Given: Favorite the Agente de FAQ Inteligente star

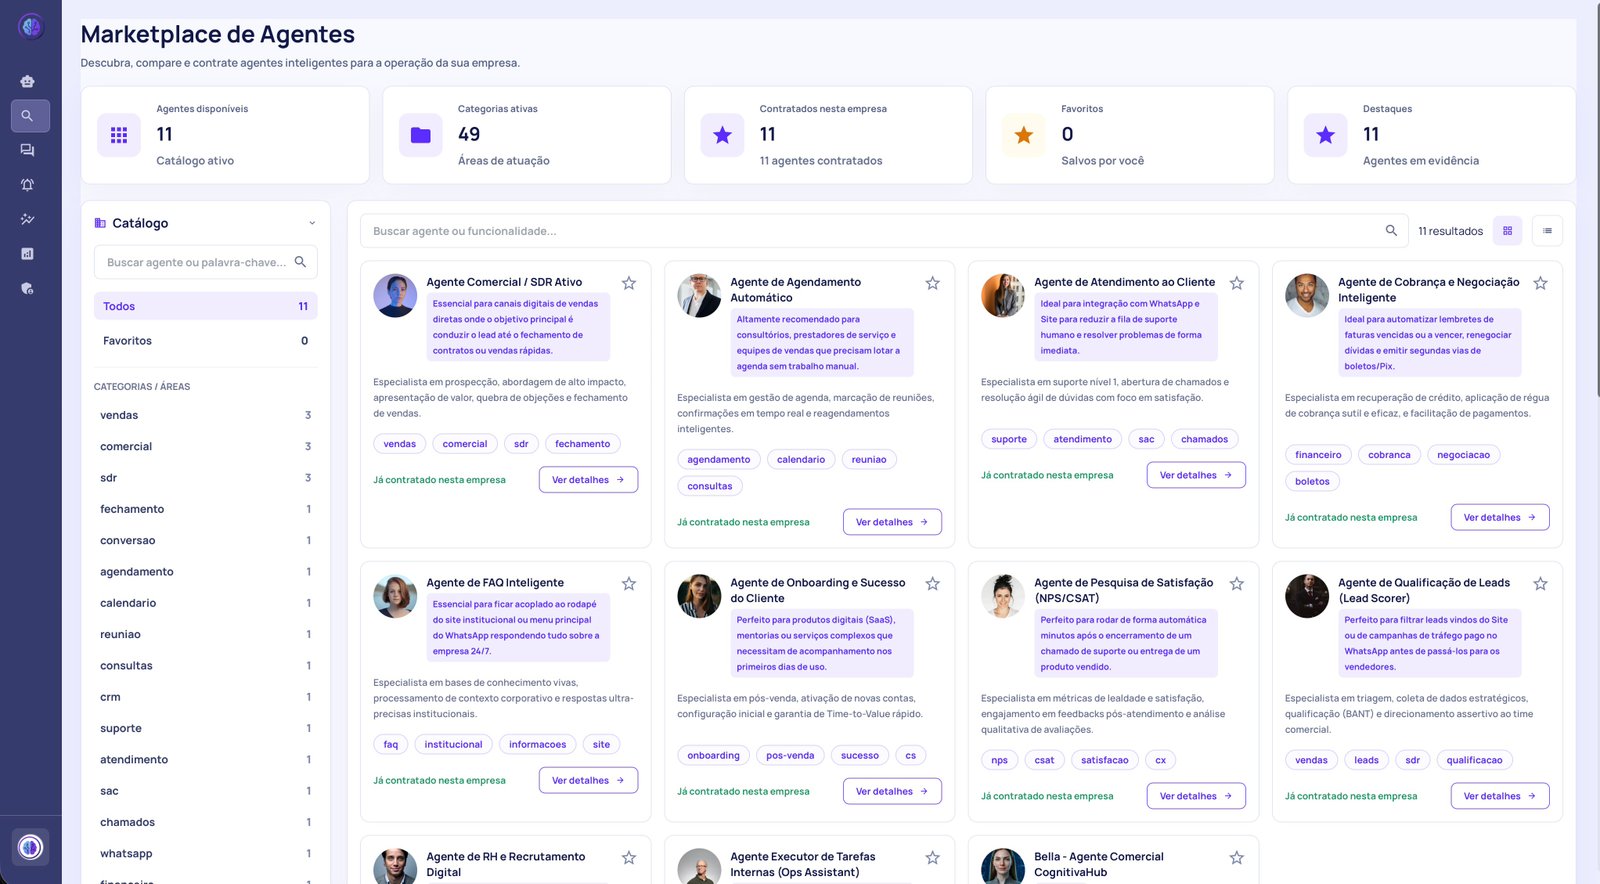Looking at the screenshot, I should 629,584.
